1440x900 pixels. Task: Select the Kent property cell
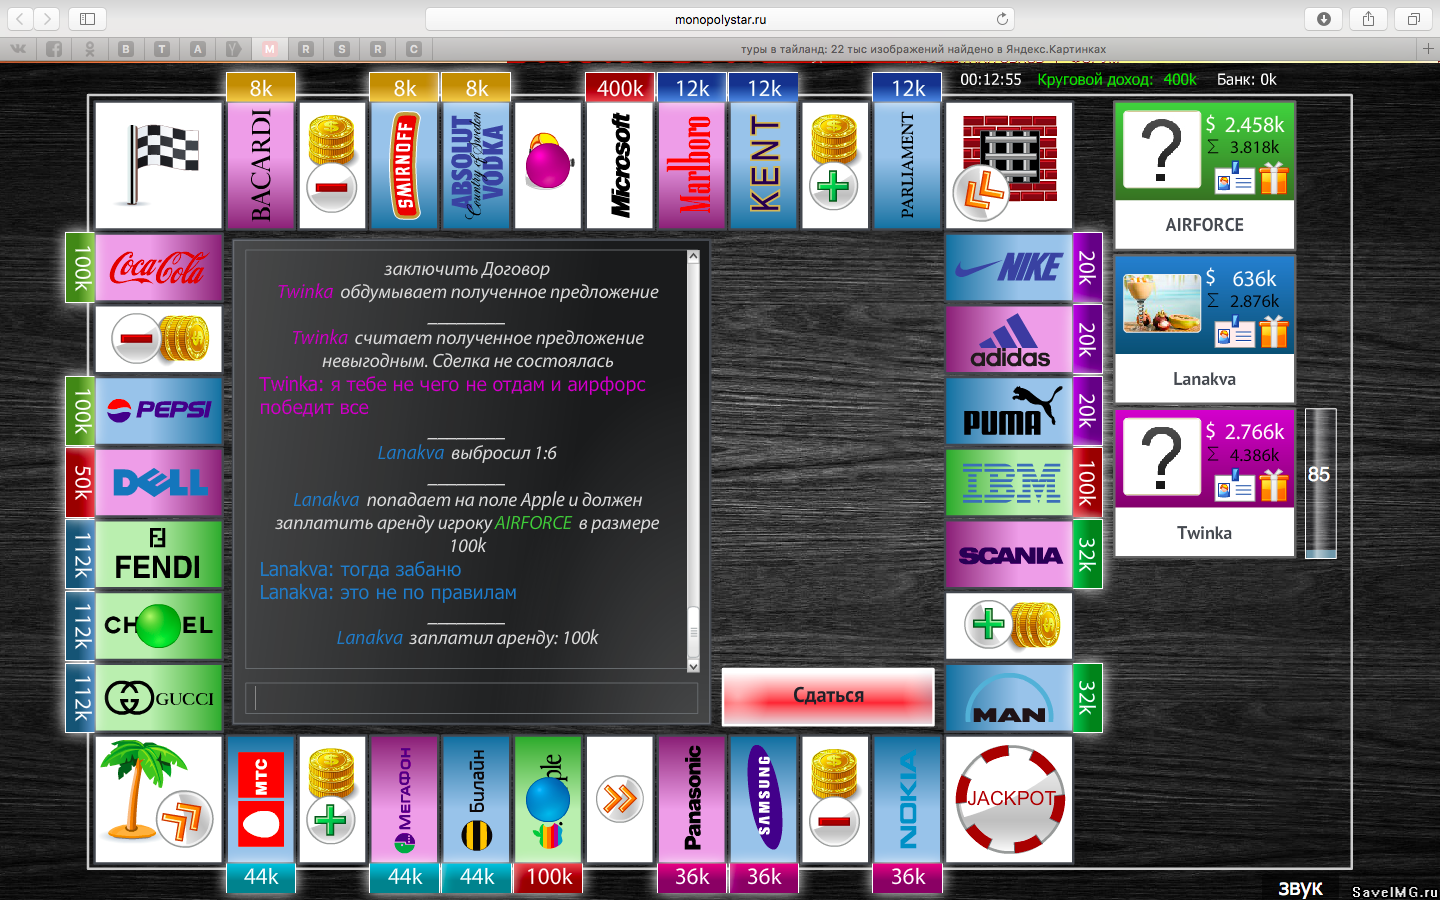point(765,166)
